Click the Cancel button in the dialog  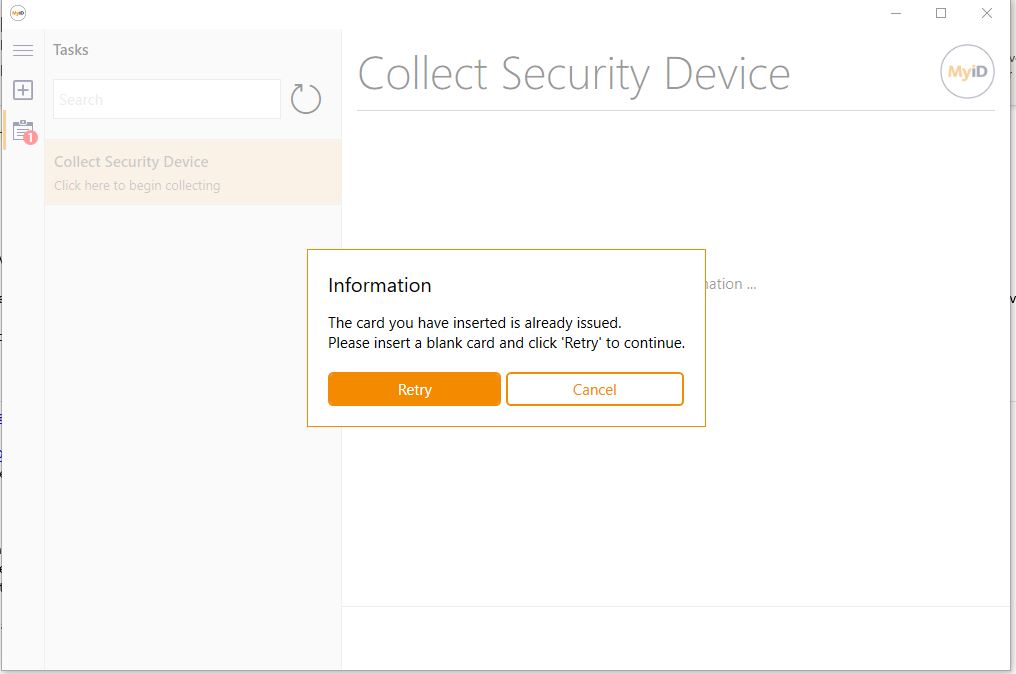coord(595,389)
